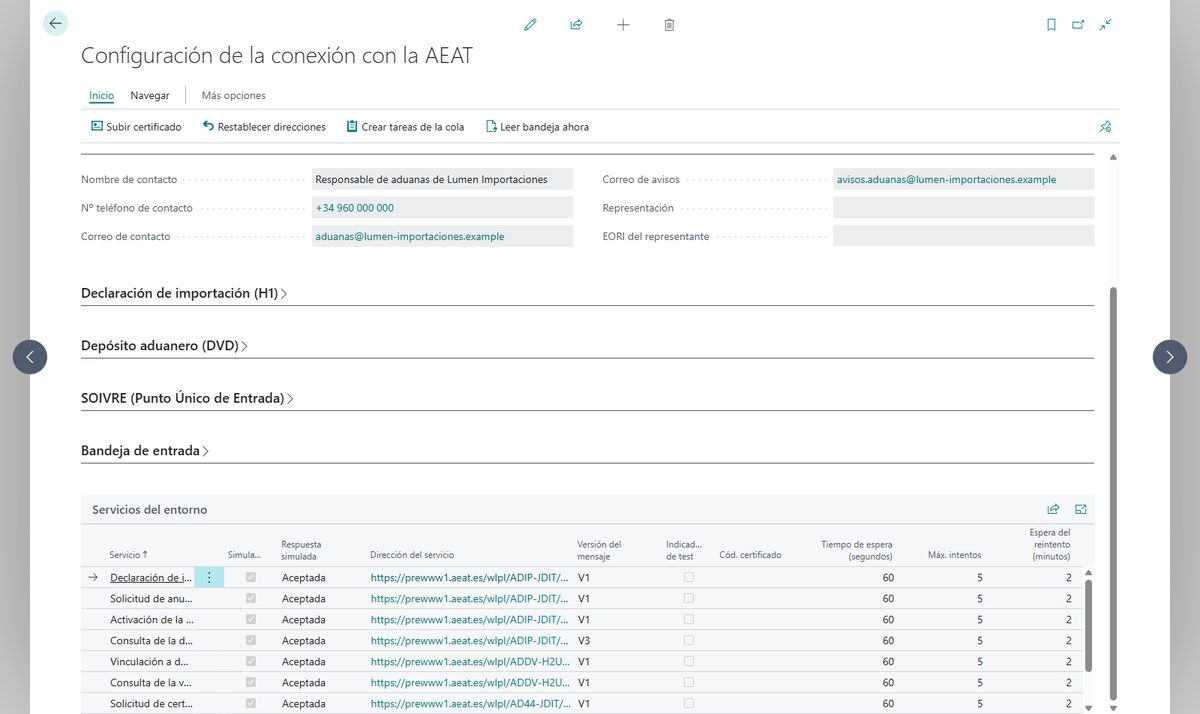Click Subir certificado action
Image resolution: width=1200 pixels, height=714 pixels.
136,127
